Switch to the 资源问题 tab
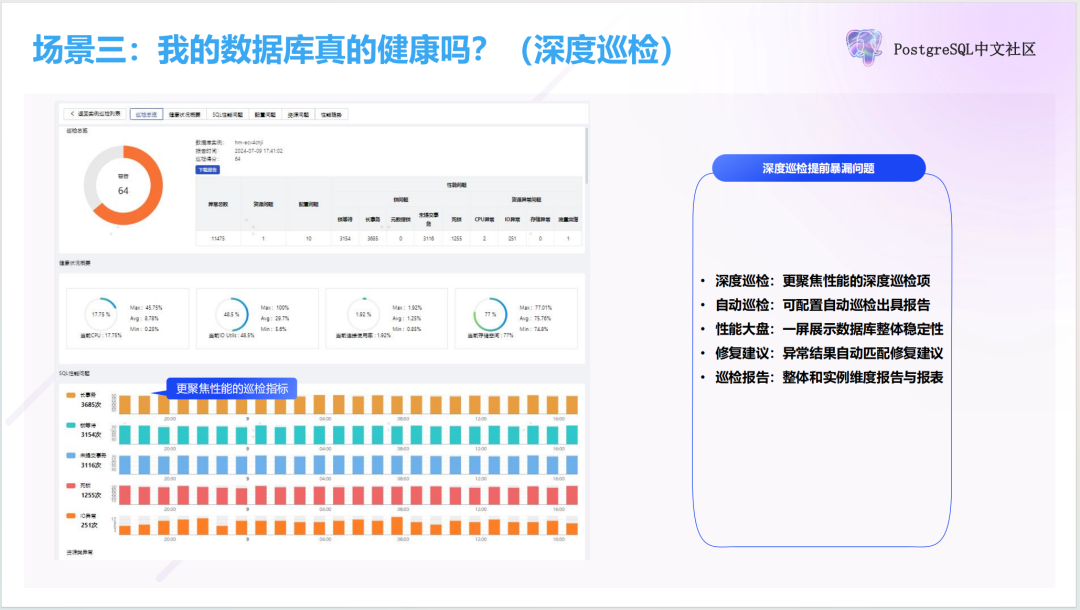1080x610 pixels. pyautogui.click(x=294, y=114)
